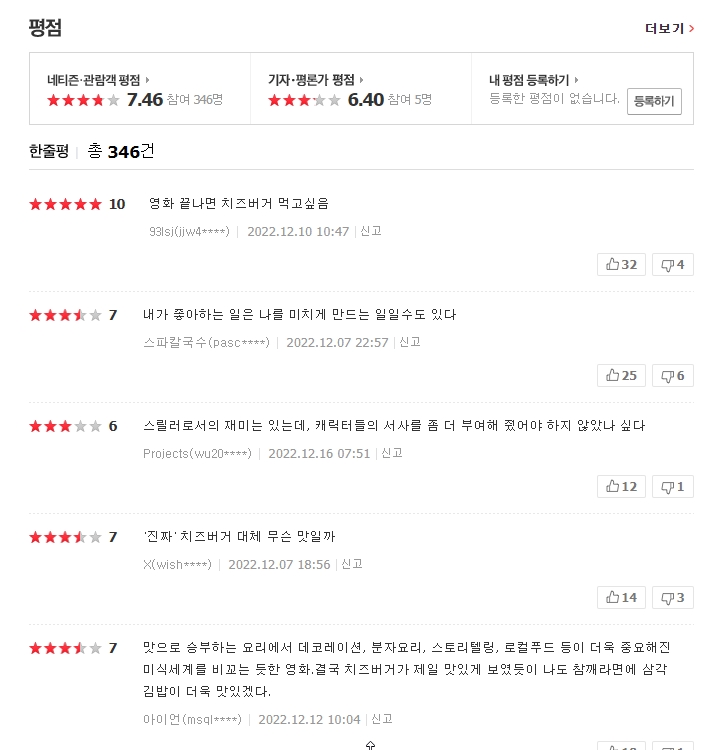Click the 등록하기 button
This screenshot has width=713, height=750.
tap(654, 101)
